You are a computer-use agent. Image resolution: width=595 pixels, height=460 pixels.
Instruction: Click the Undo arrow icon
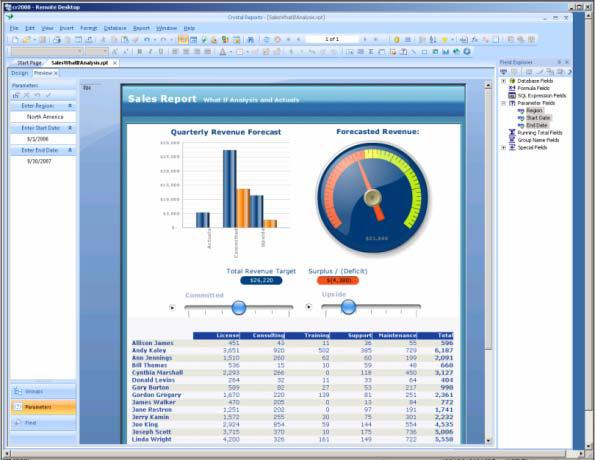(147, 39)
